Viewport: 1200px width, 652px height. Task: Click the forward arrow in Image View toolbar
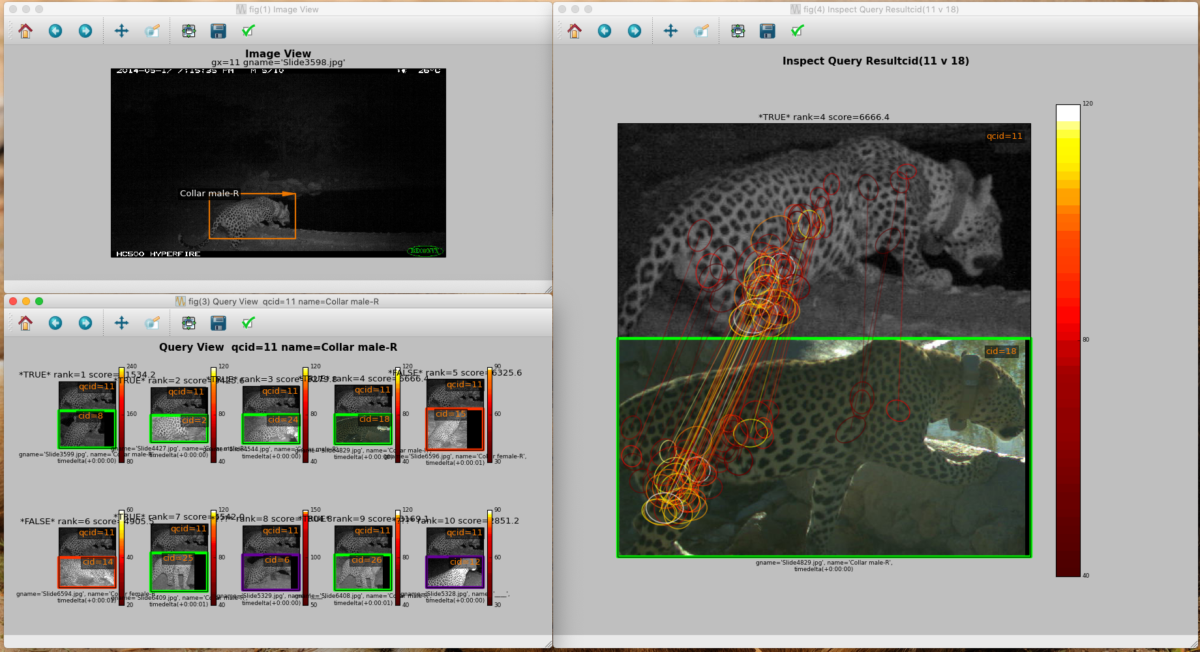[x=85, y=30]
